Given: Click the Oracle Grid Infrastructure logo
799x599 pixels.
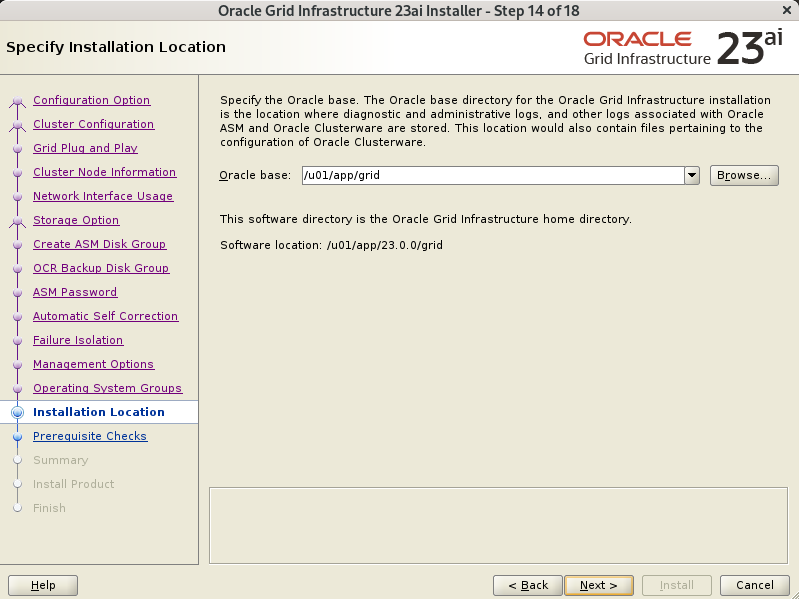Looking at the screenshot, I should (x=683, y=48).
